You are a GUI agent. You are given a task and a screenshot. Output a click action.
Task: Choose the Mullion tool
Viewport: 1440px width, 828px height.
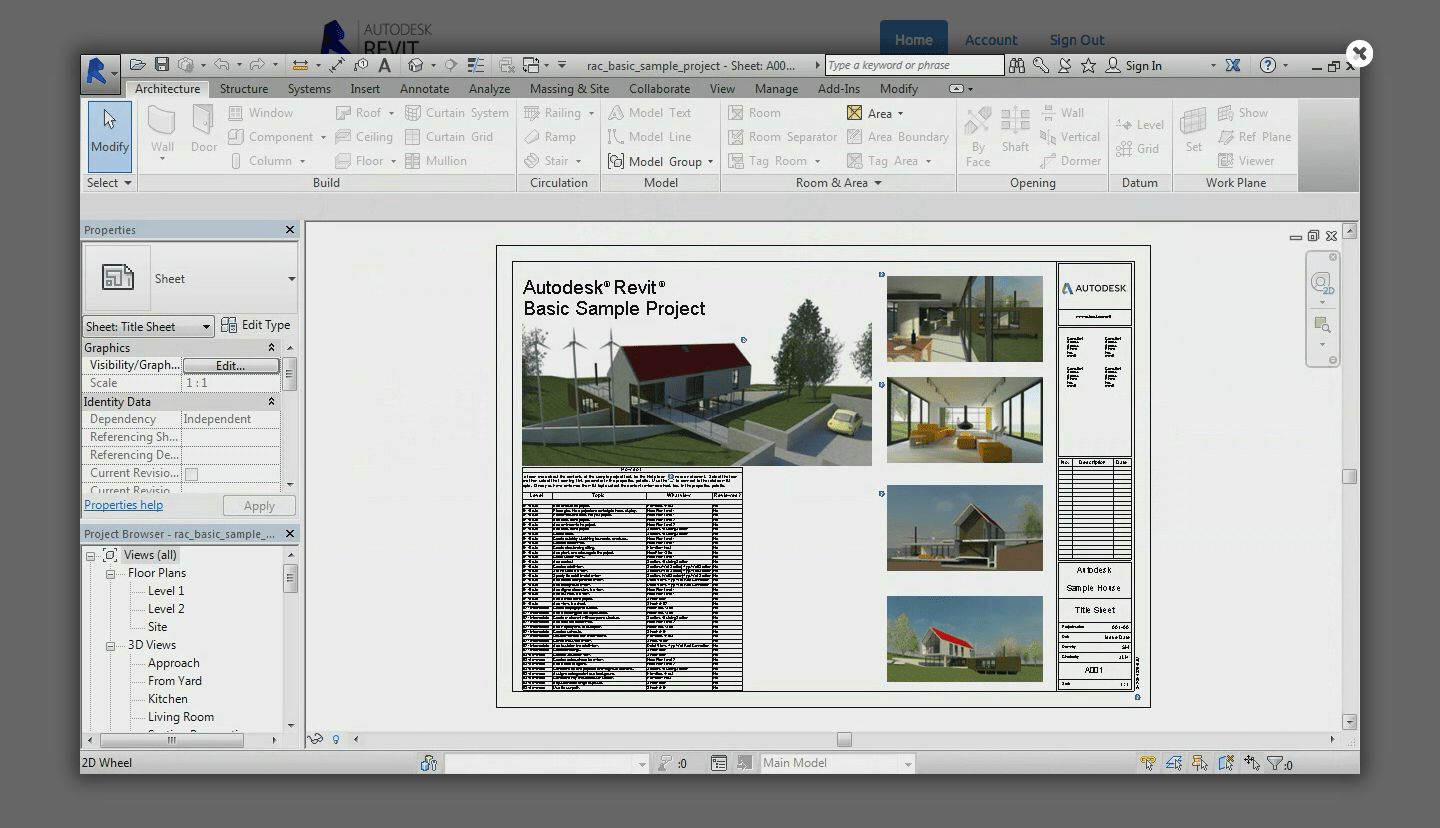436,161
